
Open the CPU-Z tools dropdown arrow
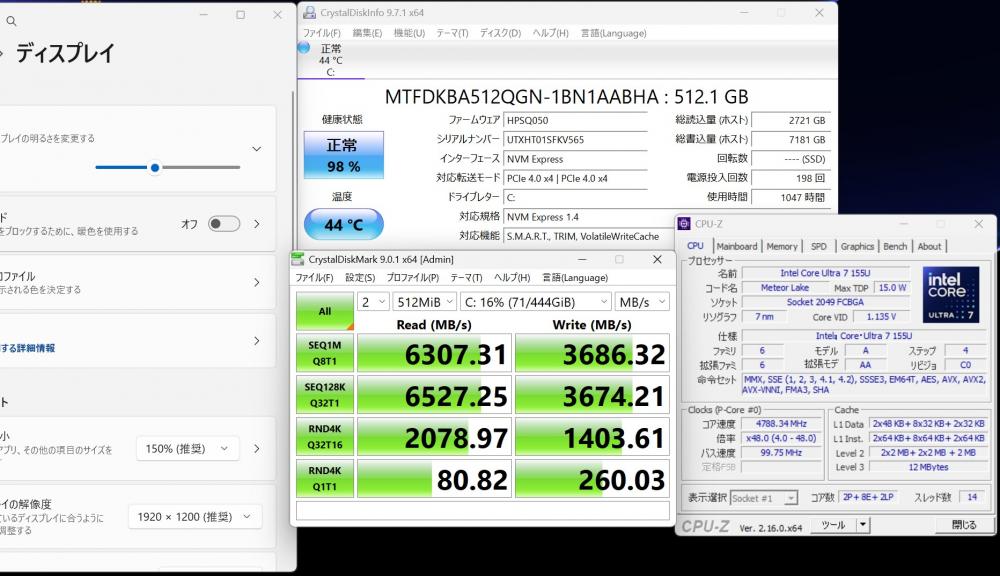click(x=863, y=525)
